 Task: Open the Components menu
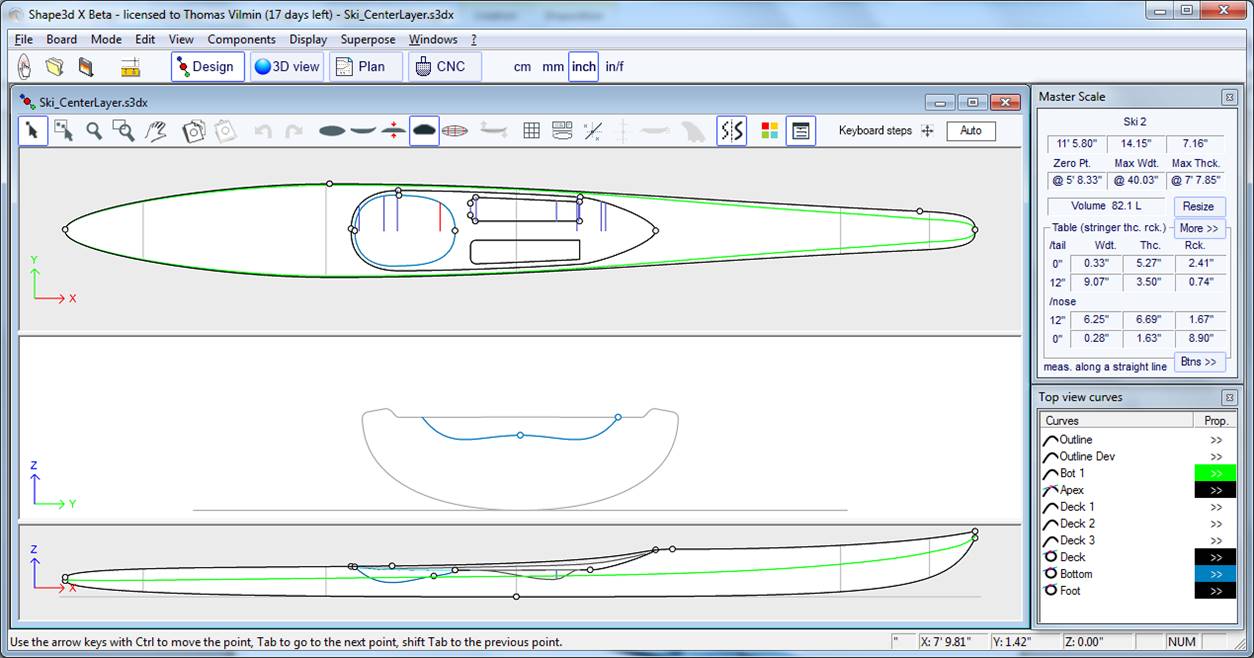241,40
